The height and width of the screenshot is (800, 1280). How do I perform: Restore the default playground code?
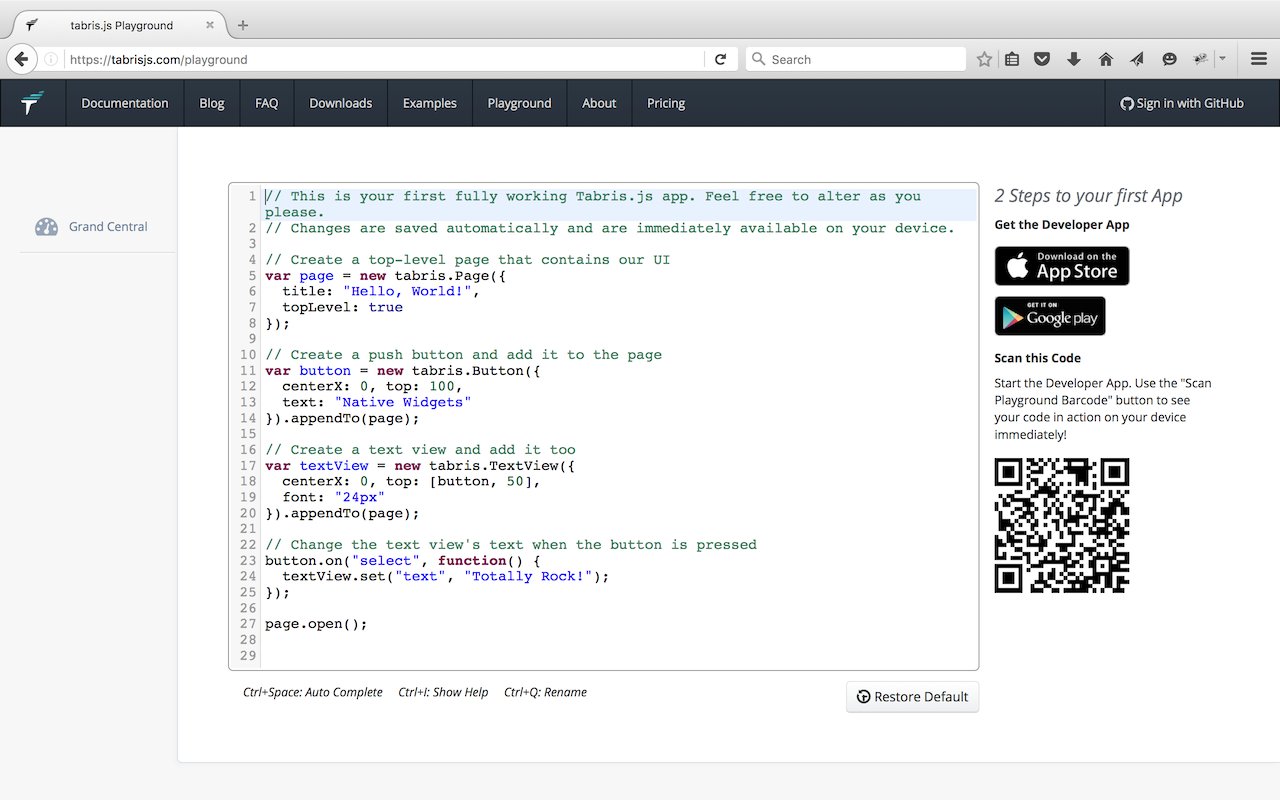[913, 697]
